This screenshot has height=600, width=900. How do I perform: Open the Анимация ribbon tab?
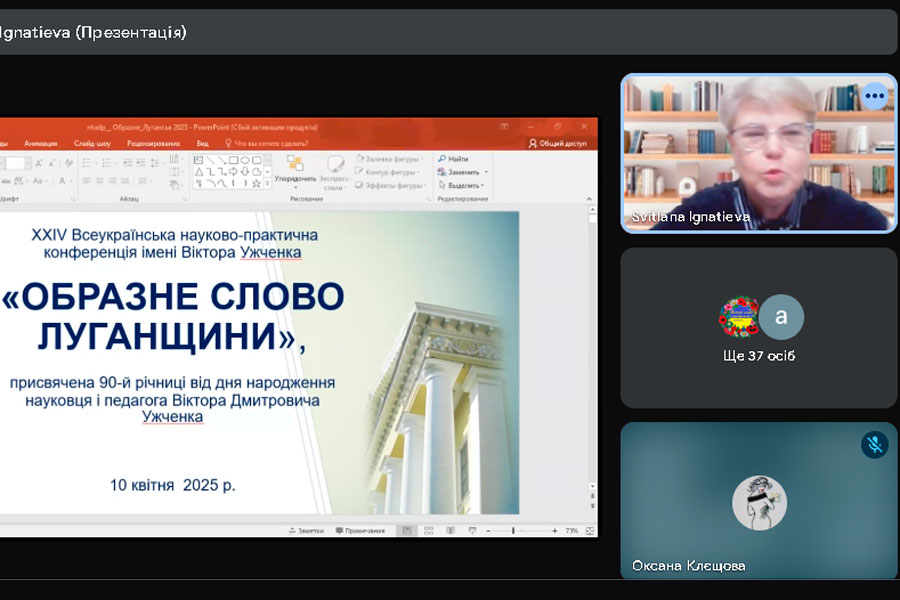coord(41,143)
